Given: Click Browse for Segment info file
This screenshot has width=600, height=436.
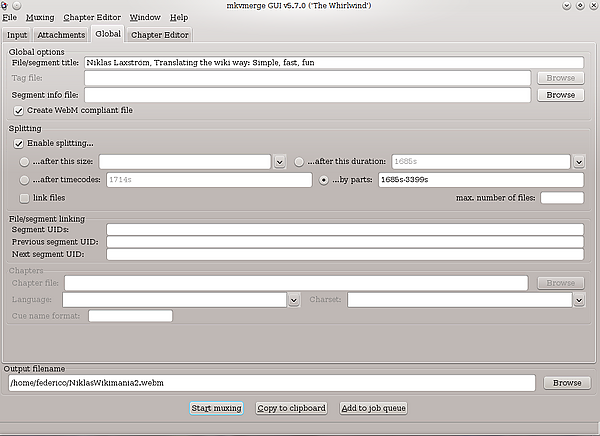Looking at the screenshot, I should (560, 95).
